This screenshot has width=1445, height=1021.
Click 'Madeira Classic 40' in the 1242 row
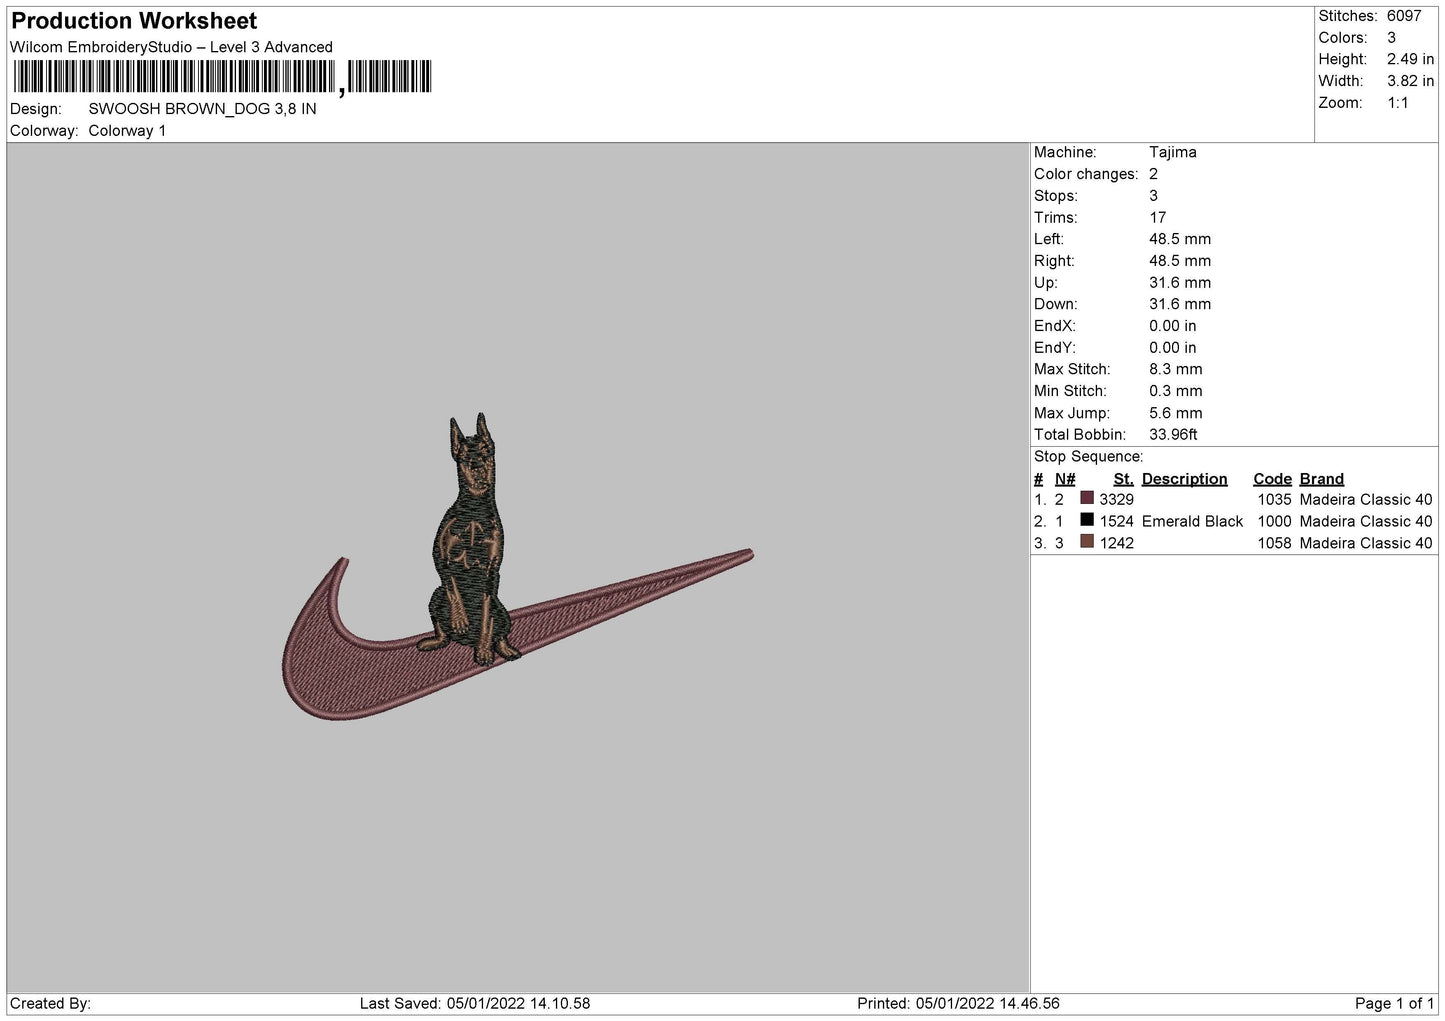(1366, 544)
